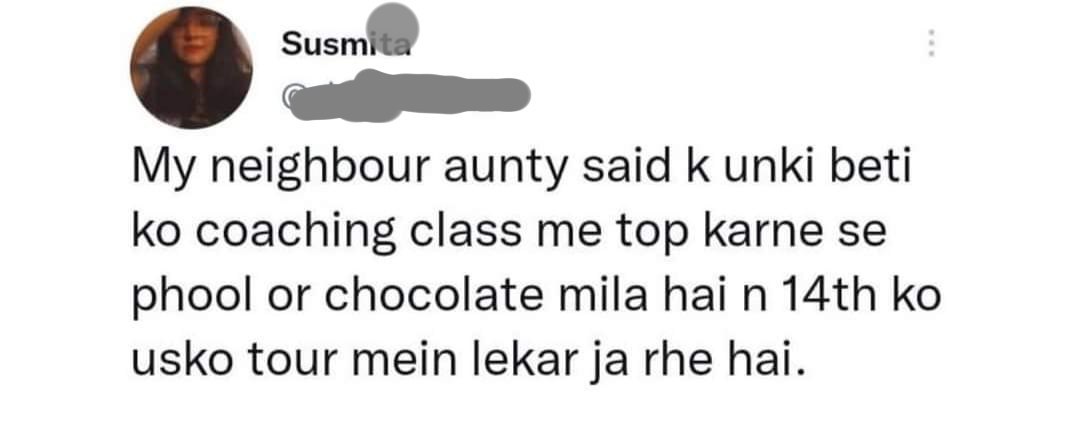Open Susmita's profile picture
The width and height of the screenshot is (1080, 422).
pyautogui.click(x=191, y=67)
